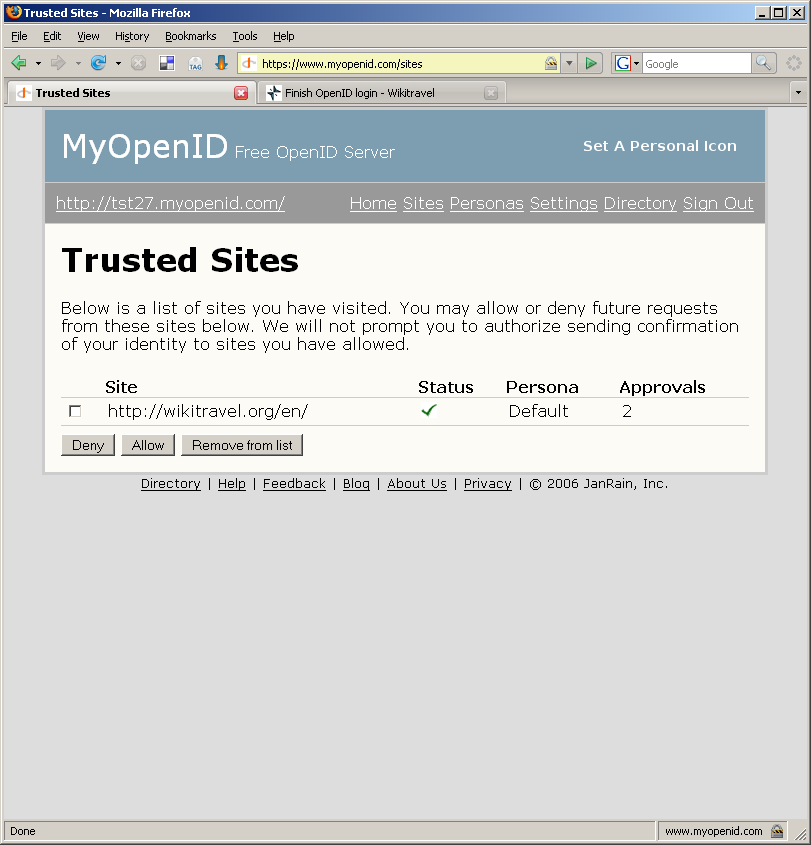Reload the page with the refresh icon
The height and width of the screenshot is (845, 811).
[x=98, y=63]
